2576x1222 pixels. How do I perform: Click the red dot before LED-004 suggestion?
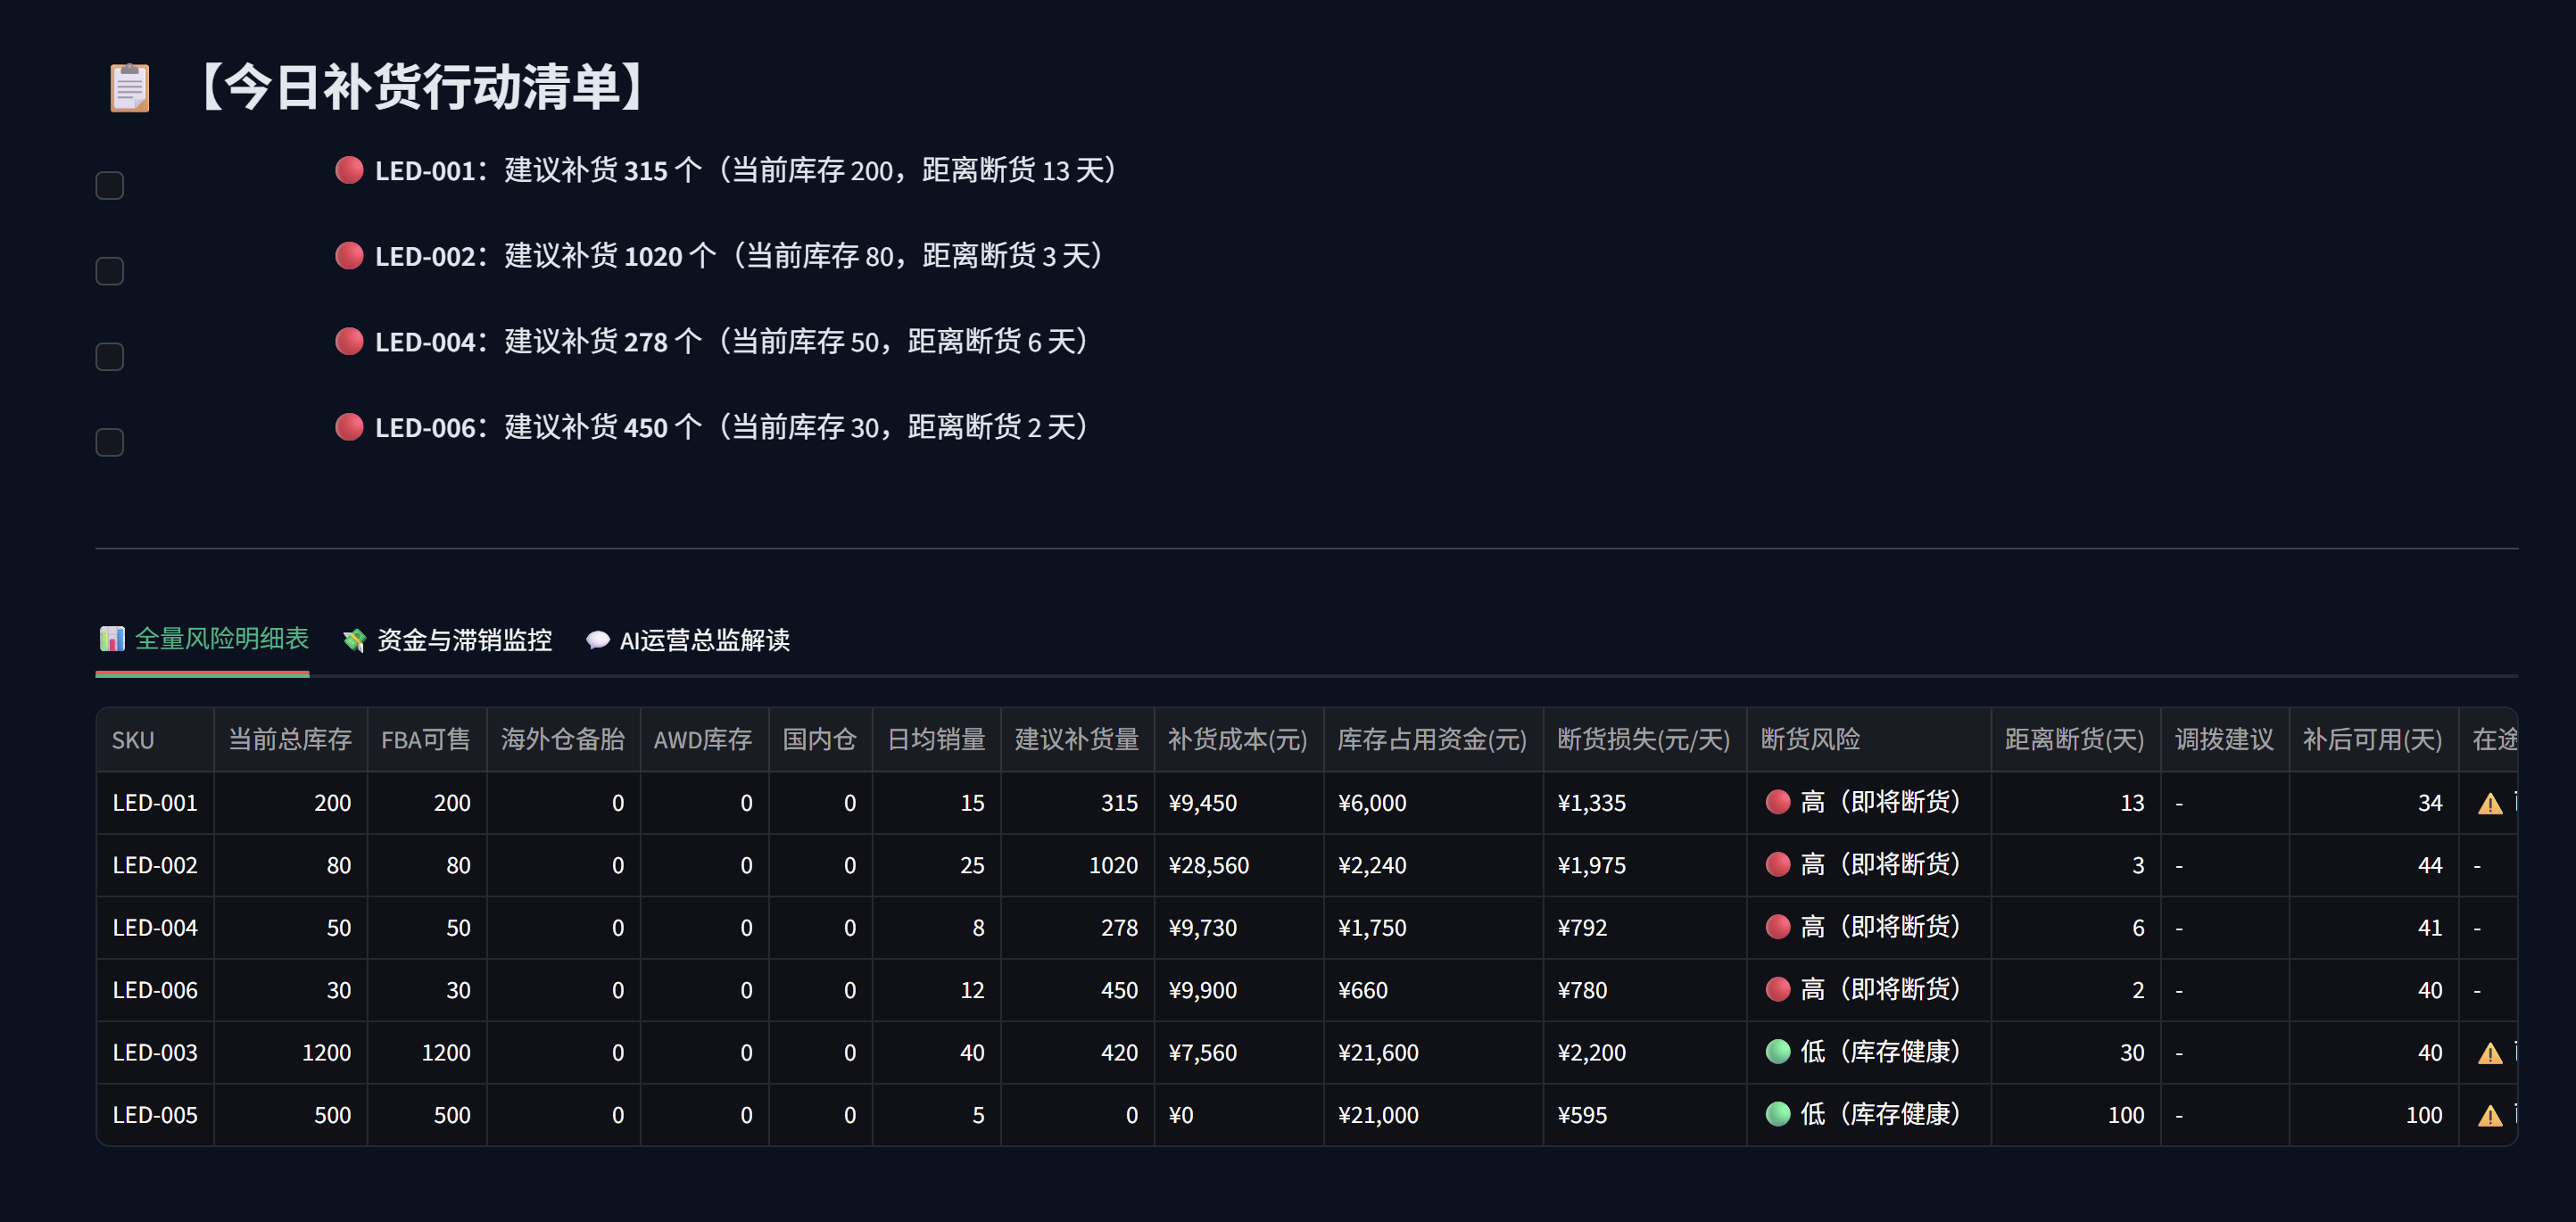pyautogui.click(x=349, y=341)
